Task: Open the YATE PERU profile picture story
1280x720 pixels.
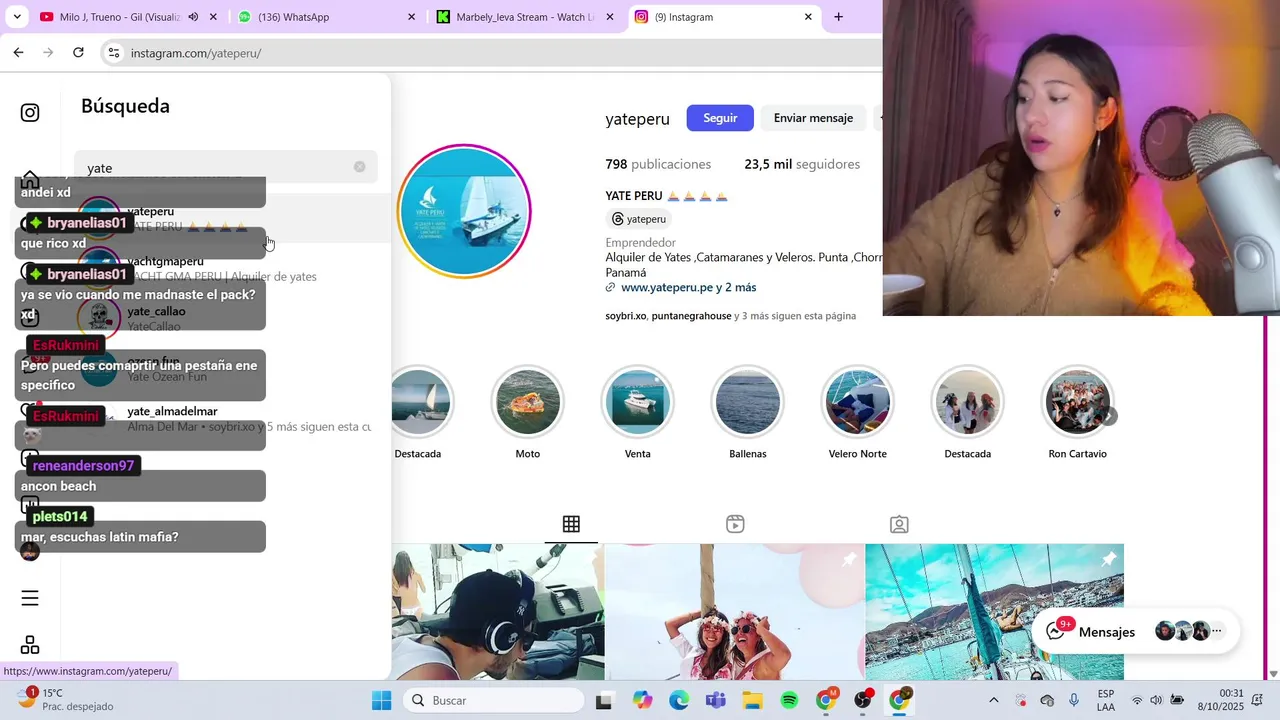Action: point(464,211)
